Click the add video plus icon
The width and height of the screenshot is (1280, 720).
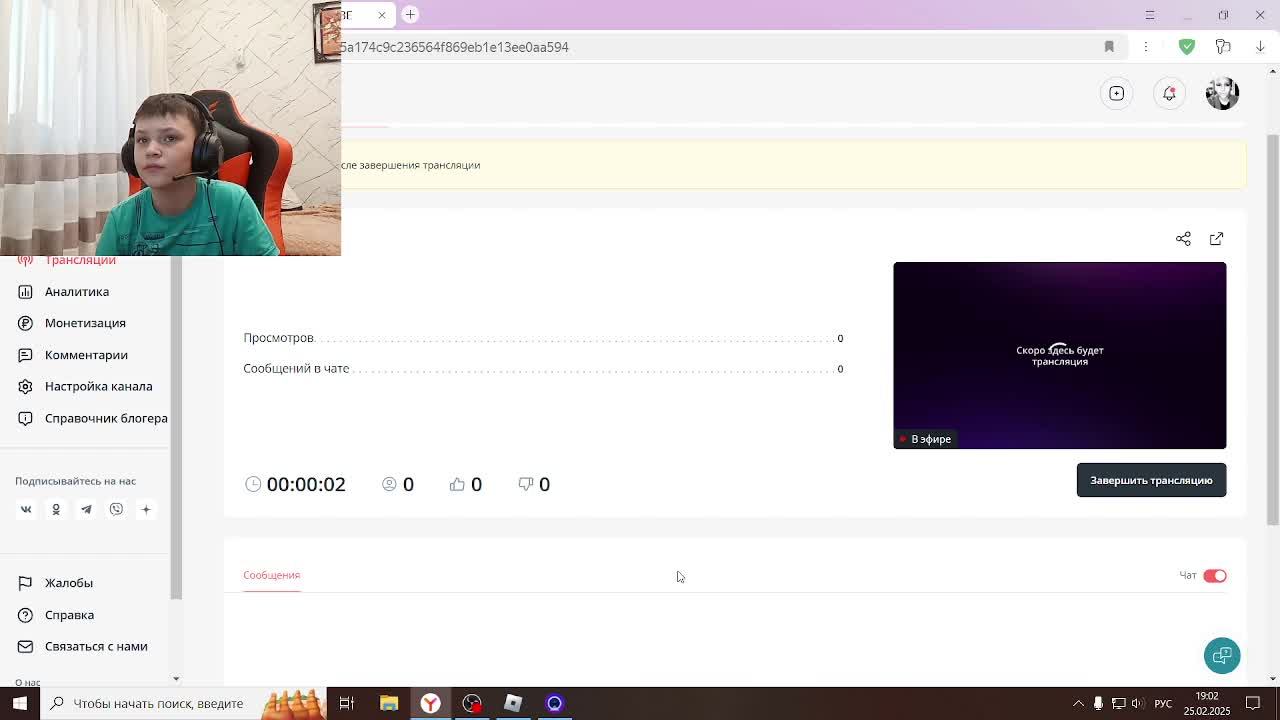pyautogui.click(x=1117, y=93)
